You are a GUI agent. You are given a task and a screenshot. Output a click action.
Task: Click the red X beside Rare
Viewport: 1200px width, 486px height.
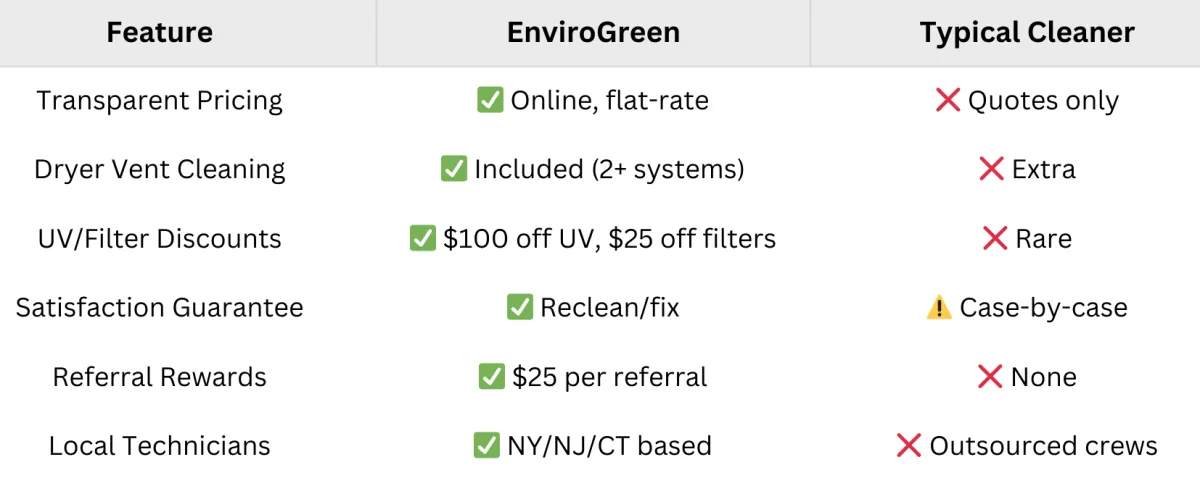coord(996,238)
